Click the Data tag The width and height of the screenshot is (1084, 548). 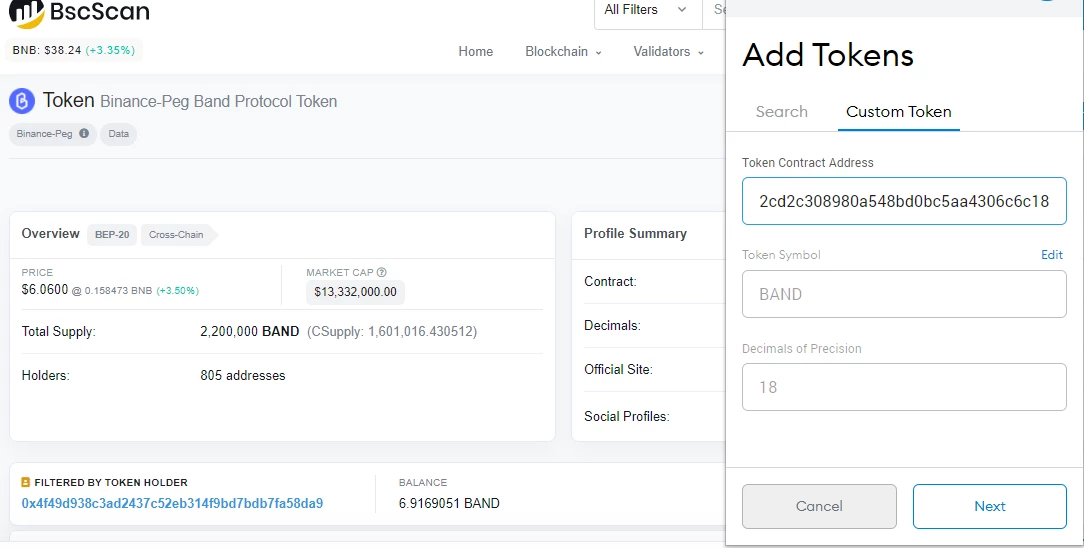pos(118,133)
